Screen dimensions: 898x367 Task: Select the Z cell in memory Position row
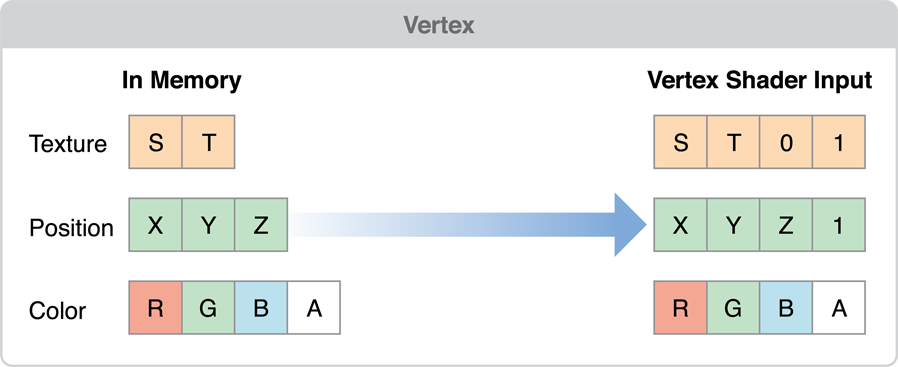pyautogui.click(x=261, y=225)
